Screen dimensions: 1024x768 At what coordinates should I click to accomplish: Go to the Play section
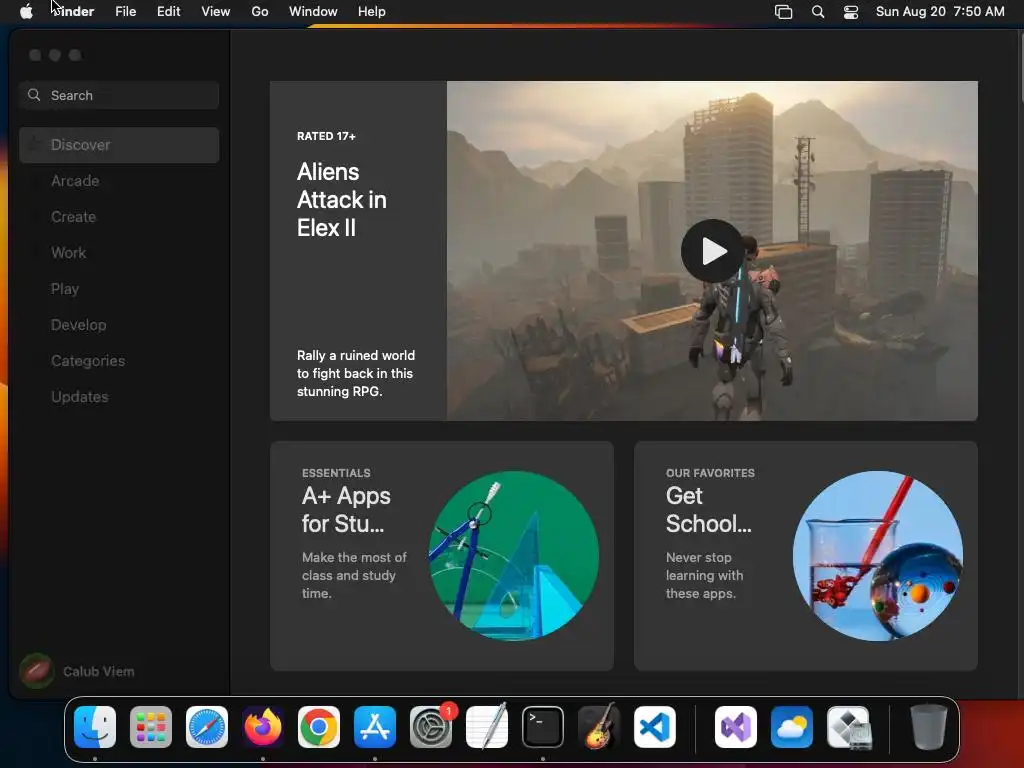coord(65,289)
